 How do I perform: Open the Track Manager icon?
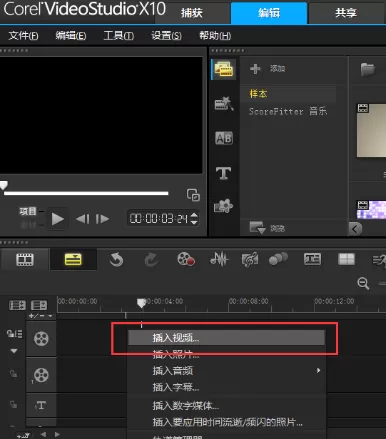click(x=39, y=305)
